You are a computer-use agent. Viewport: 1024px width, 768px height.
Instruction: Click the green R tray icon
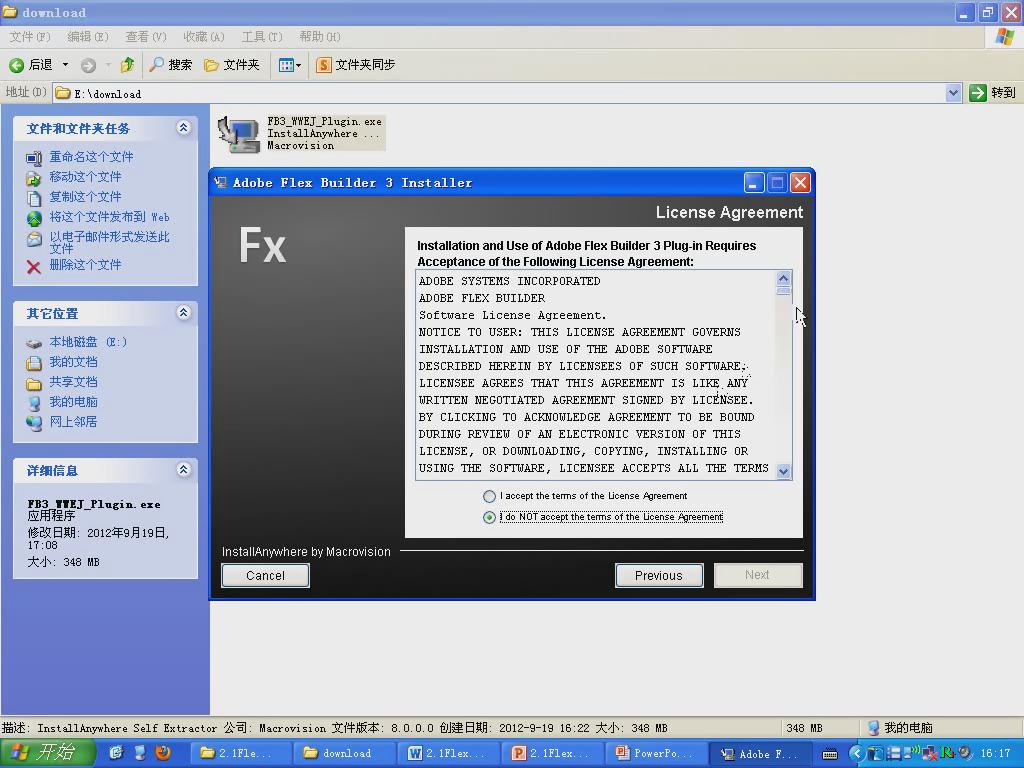pos(946,753)
